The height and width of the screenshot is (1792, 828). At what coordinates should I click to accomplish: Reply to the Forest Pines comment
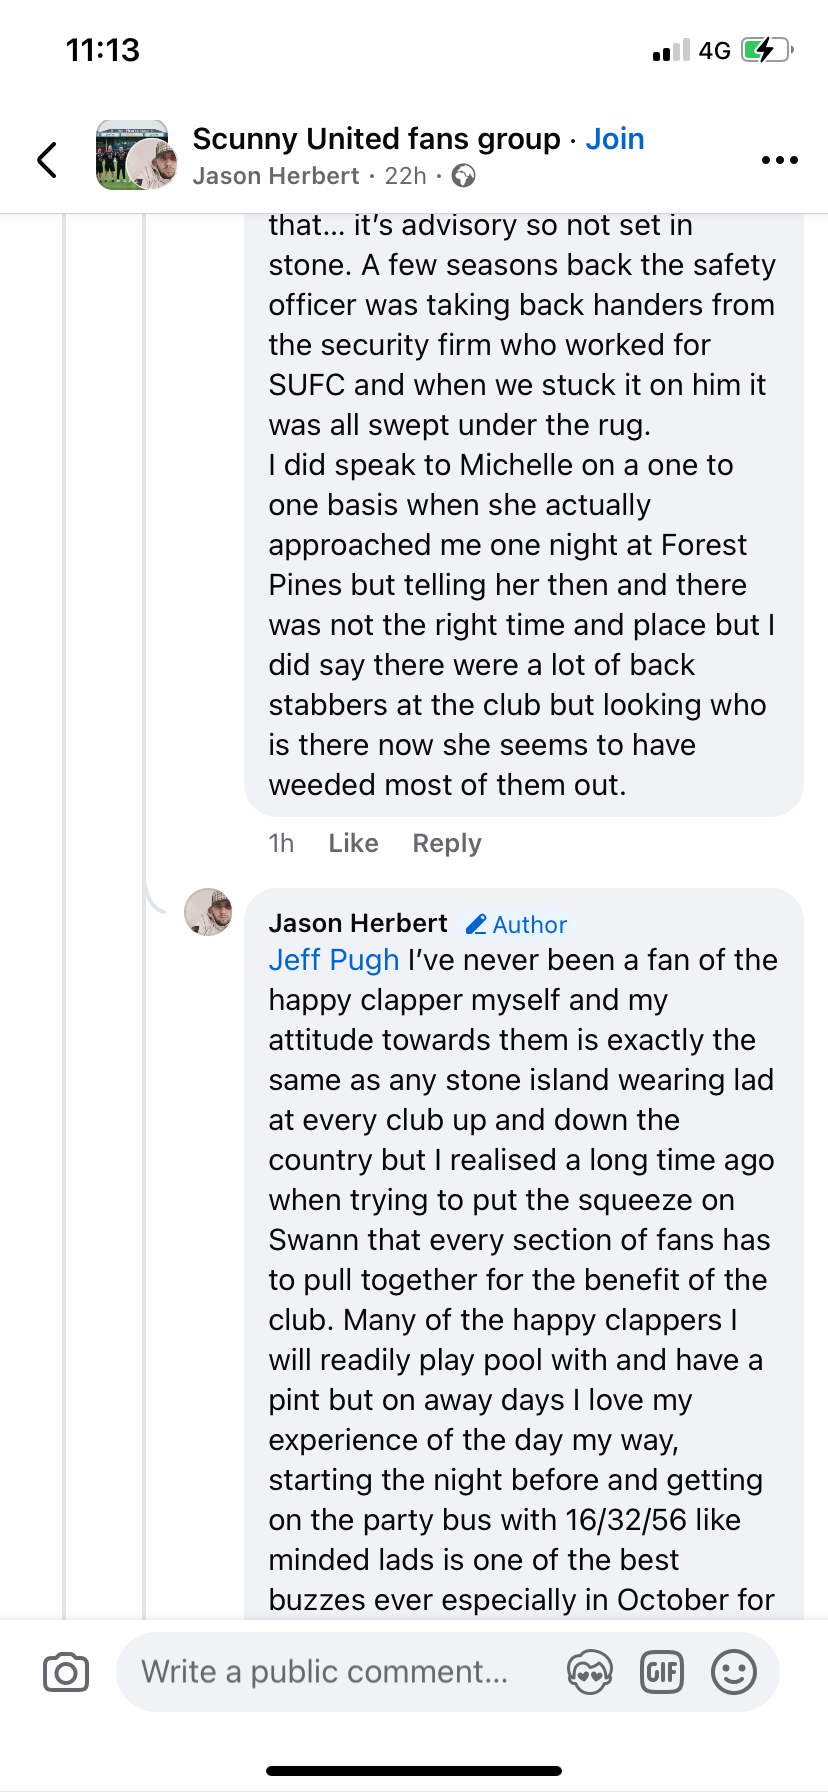pos(447,844)
